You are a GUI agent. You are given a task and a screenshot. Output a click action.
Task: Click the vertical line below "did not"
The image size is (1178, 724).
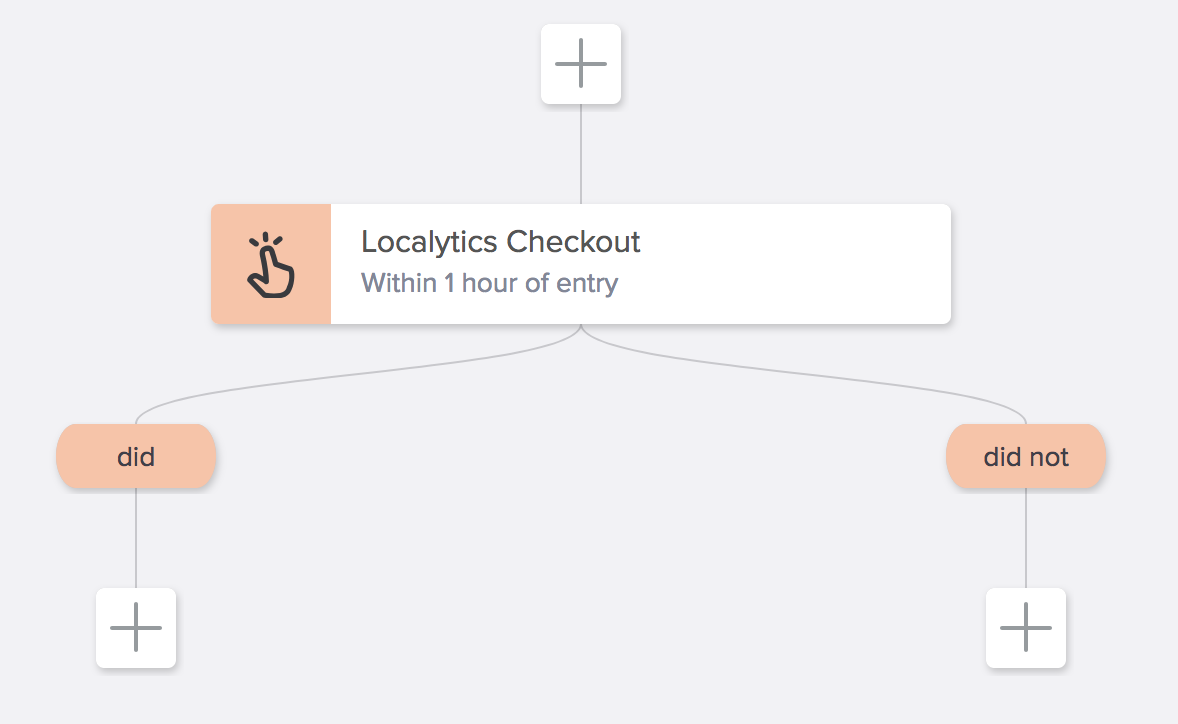1026,540
